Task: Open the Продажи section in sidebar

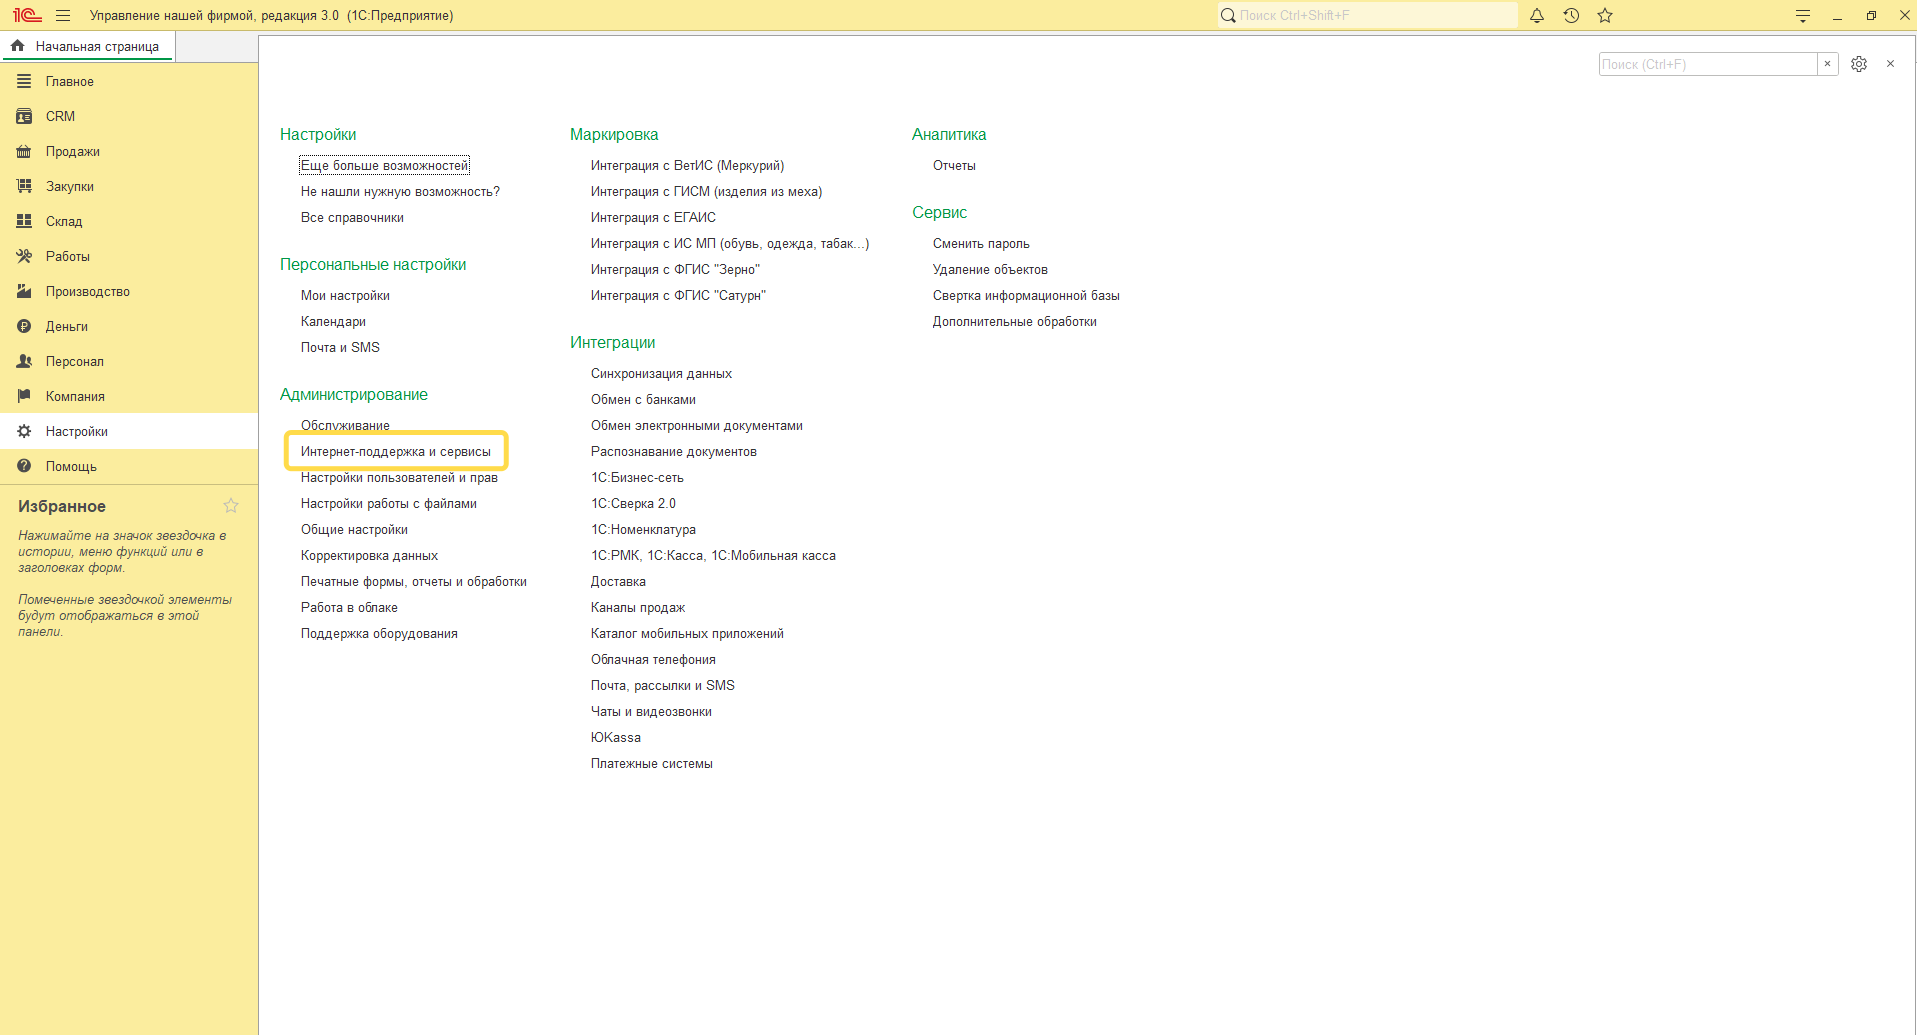Action: click(x=72, y=152)
